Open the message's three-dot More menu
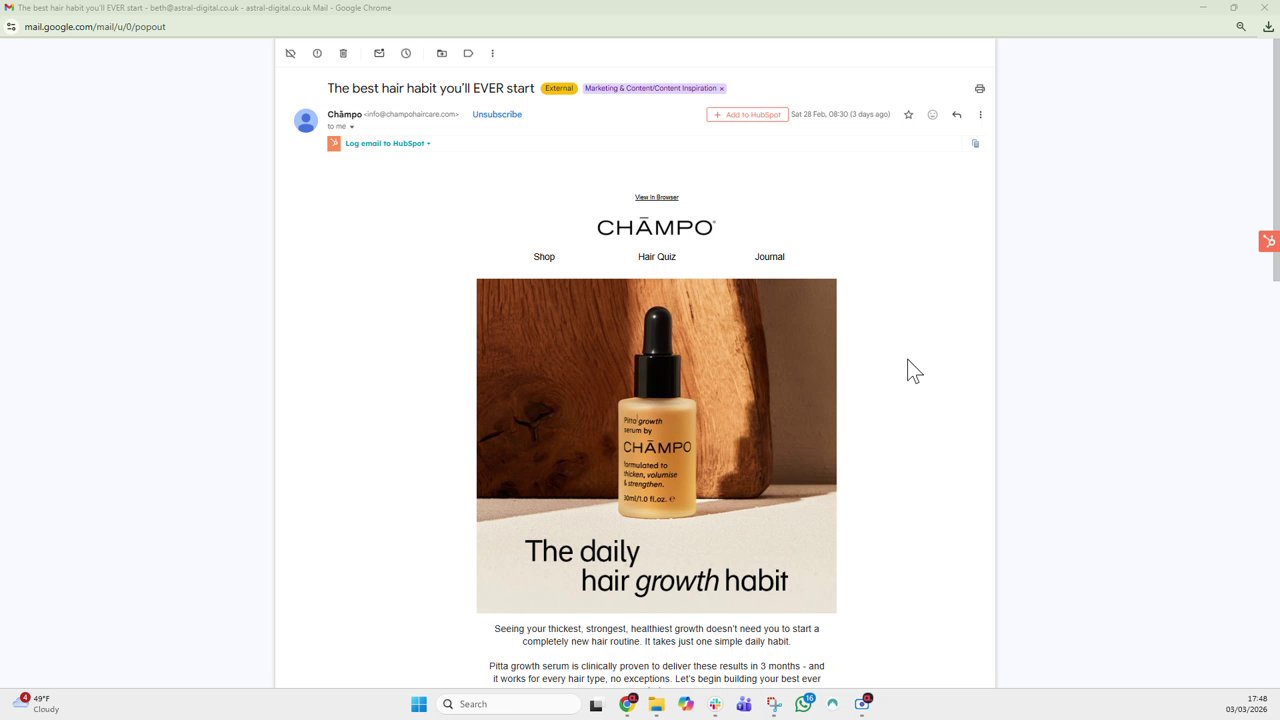This screenshot has width=1280, height=720. (980, 115)
